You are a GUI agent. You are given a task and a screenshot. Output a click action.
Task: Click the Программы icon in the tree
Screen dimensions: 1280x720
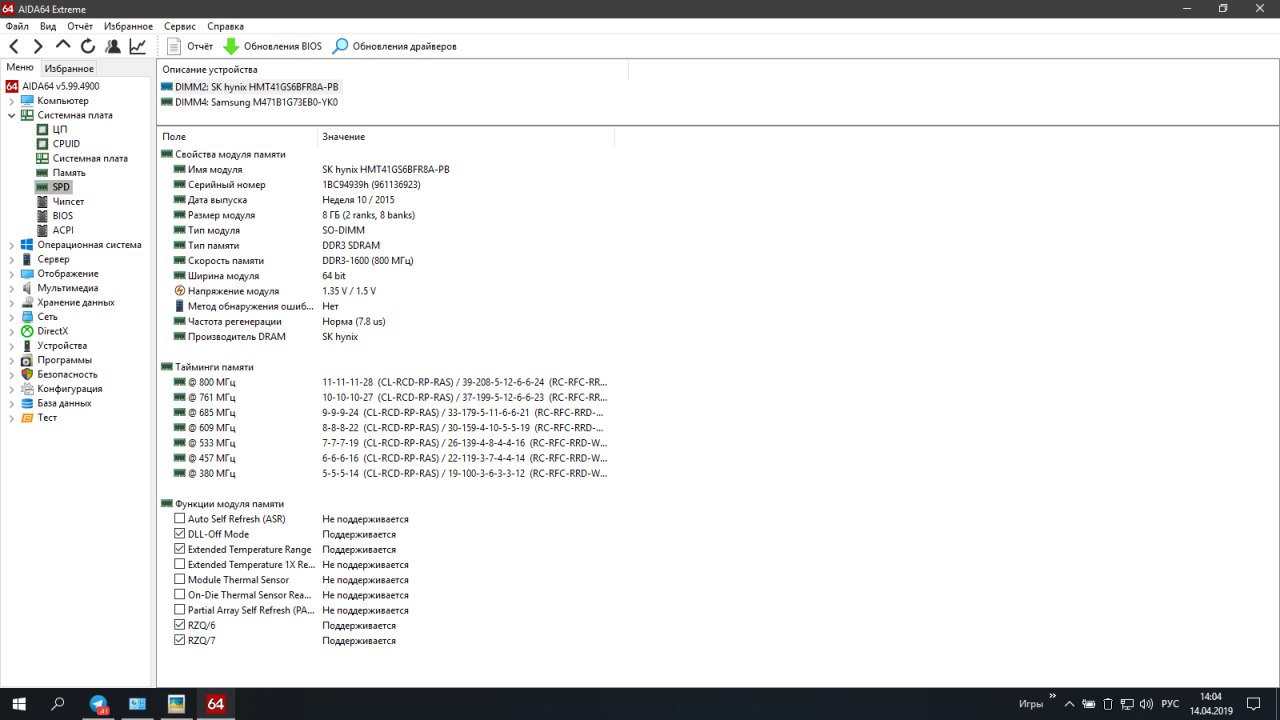tap(28, 360)
